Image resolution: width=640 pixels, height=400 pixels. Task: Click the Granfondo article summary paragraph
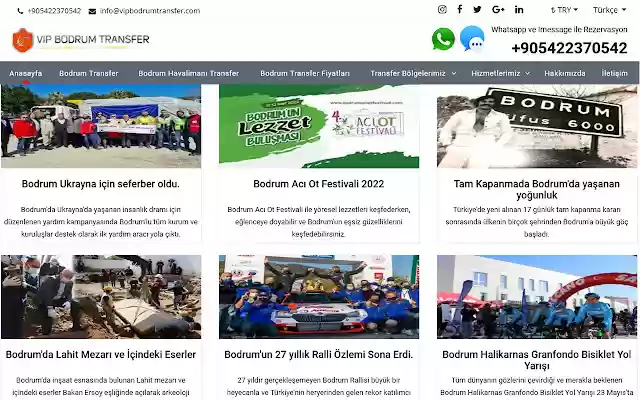coord(537,386)
